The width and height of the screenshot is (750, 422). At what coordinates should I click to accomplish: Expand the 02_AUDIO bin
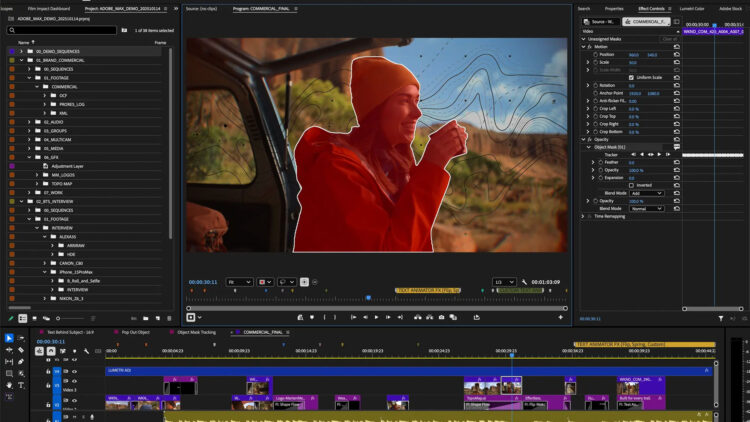pos(29,122)
